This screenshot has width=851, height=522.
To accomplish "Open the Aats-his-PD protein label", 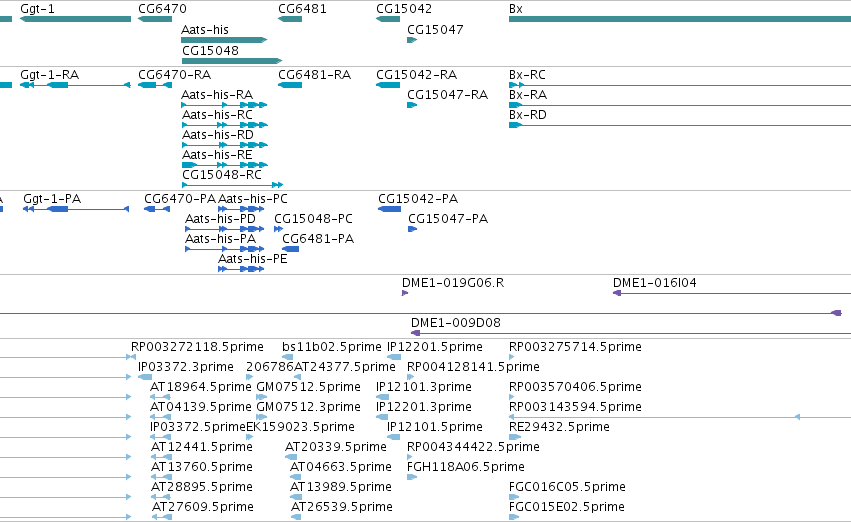I will click(220, 219).
